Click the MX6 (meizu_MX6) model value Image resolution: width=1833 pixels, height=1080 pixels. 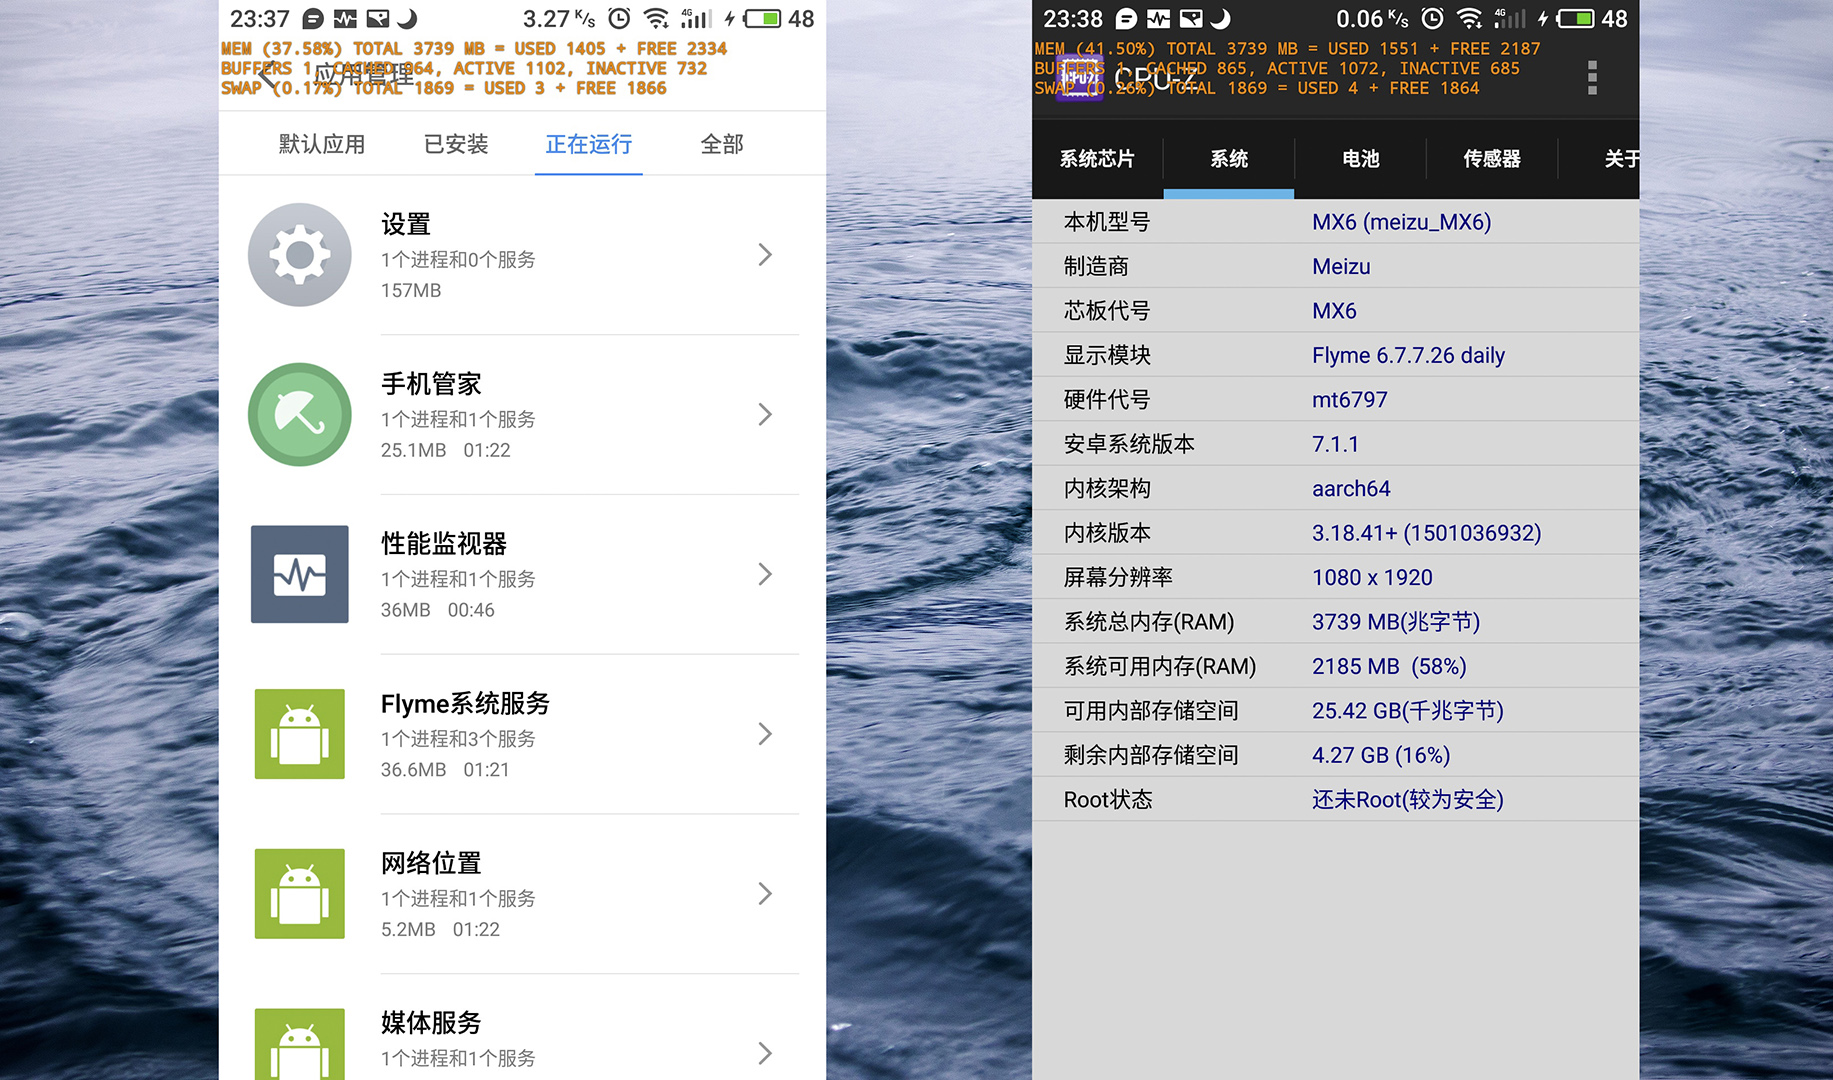coord(1401,222)
